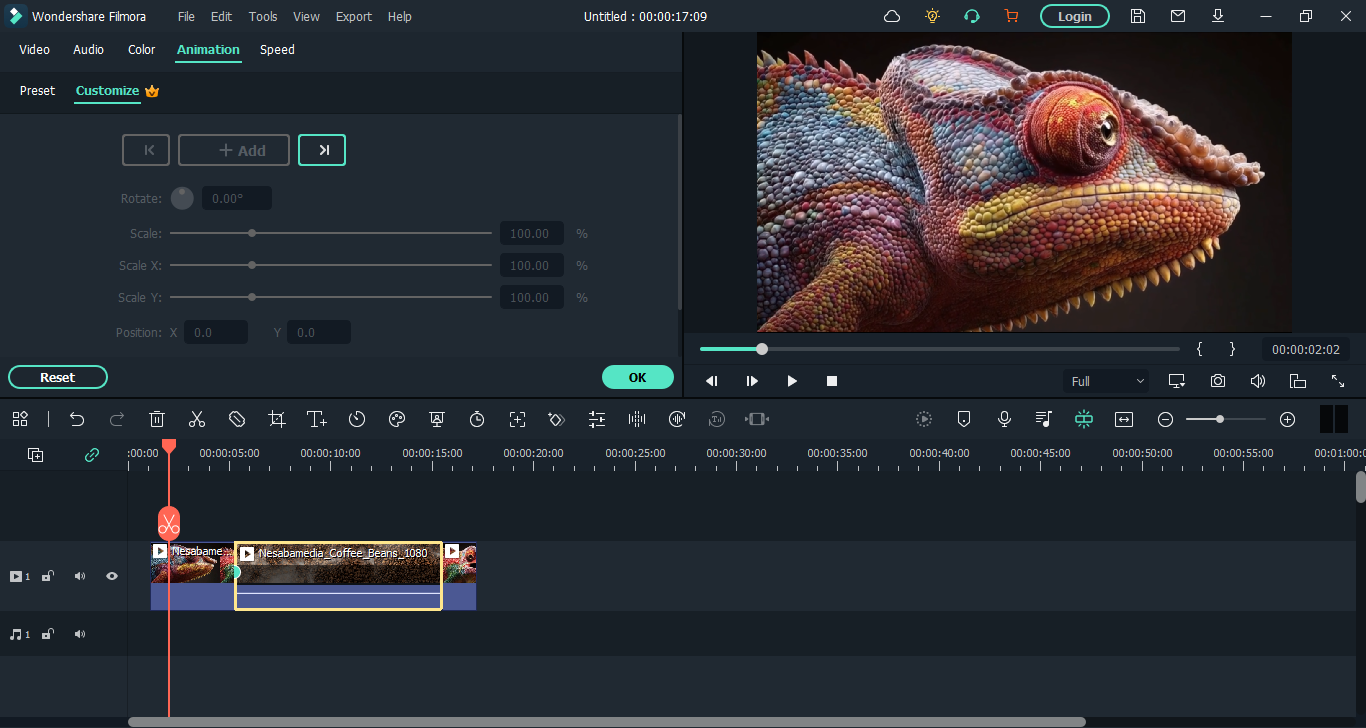The height and width of the screenshot is (728, 1366).
Task: Toggle visibility eye on video track 1
Action: tap(112, 576)
